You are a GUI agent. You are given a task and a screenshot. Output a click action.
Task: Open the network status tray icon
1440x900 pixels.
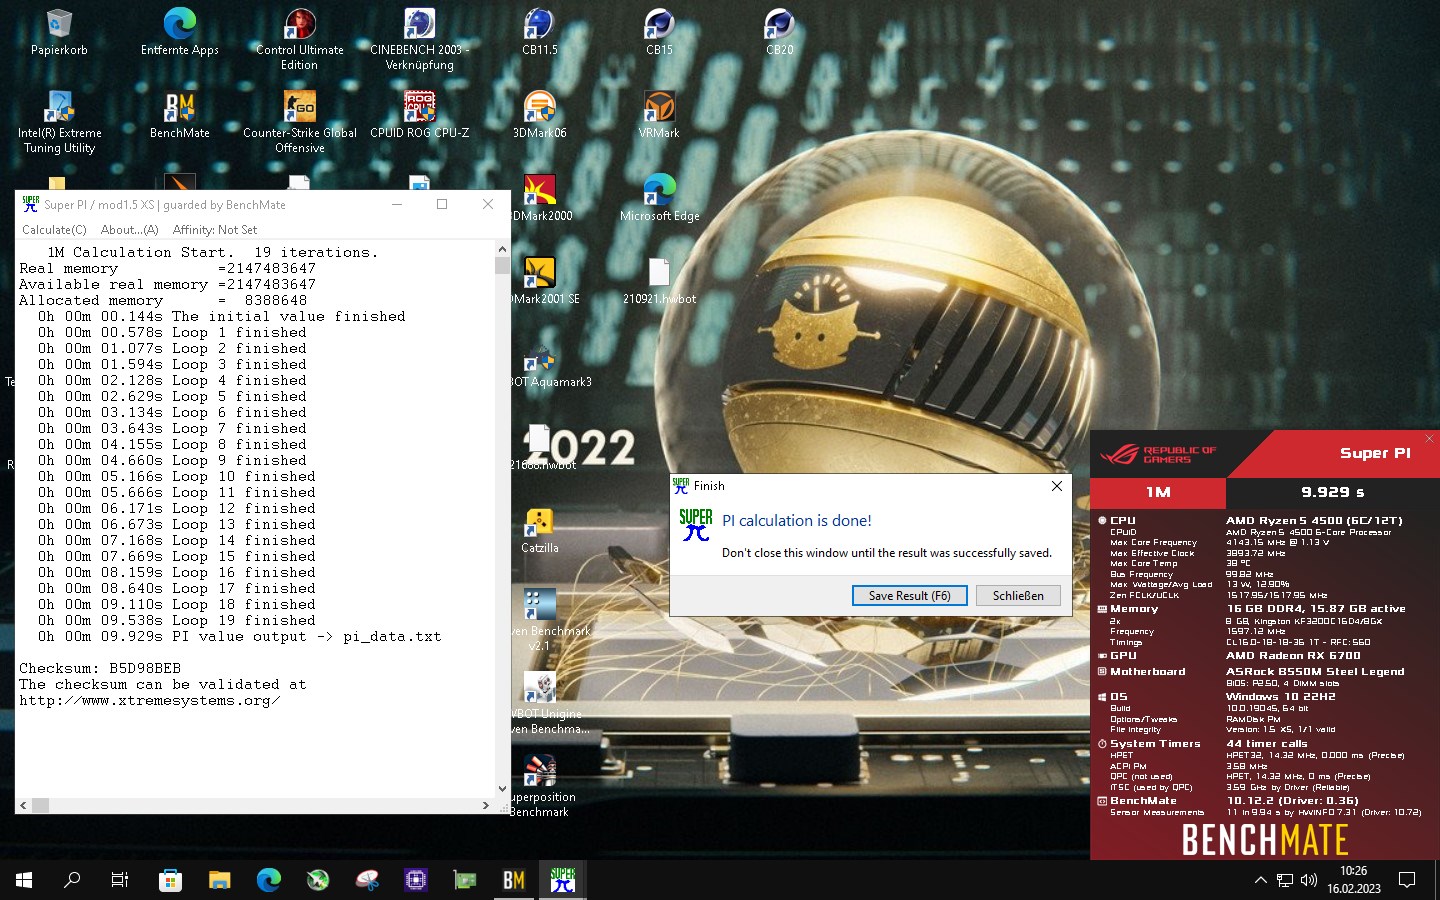click(1285, 880)
